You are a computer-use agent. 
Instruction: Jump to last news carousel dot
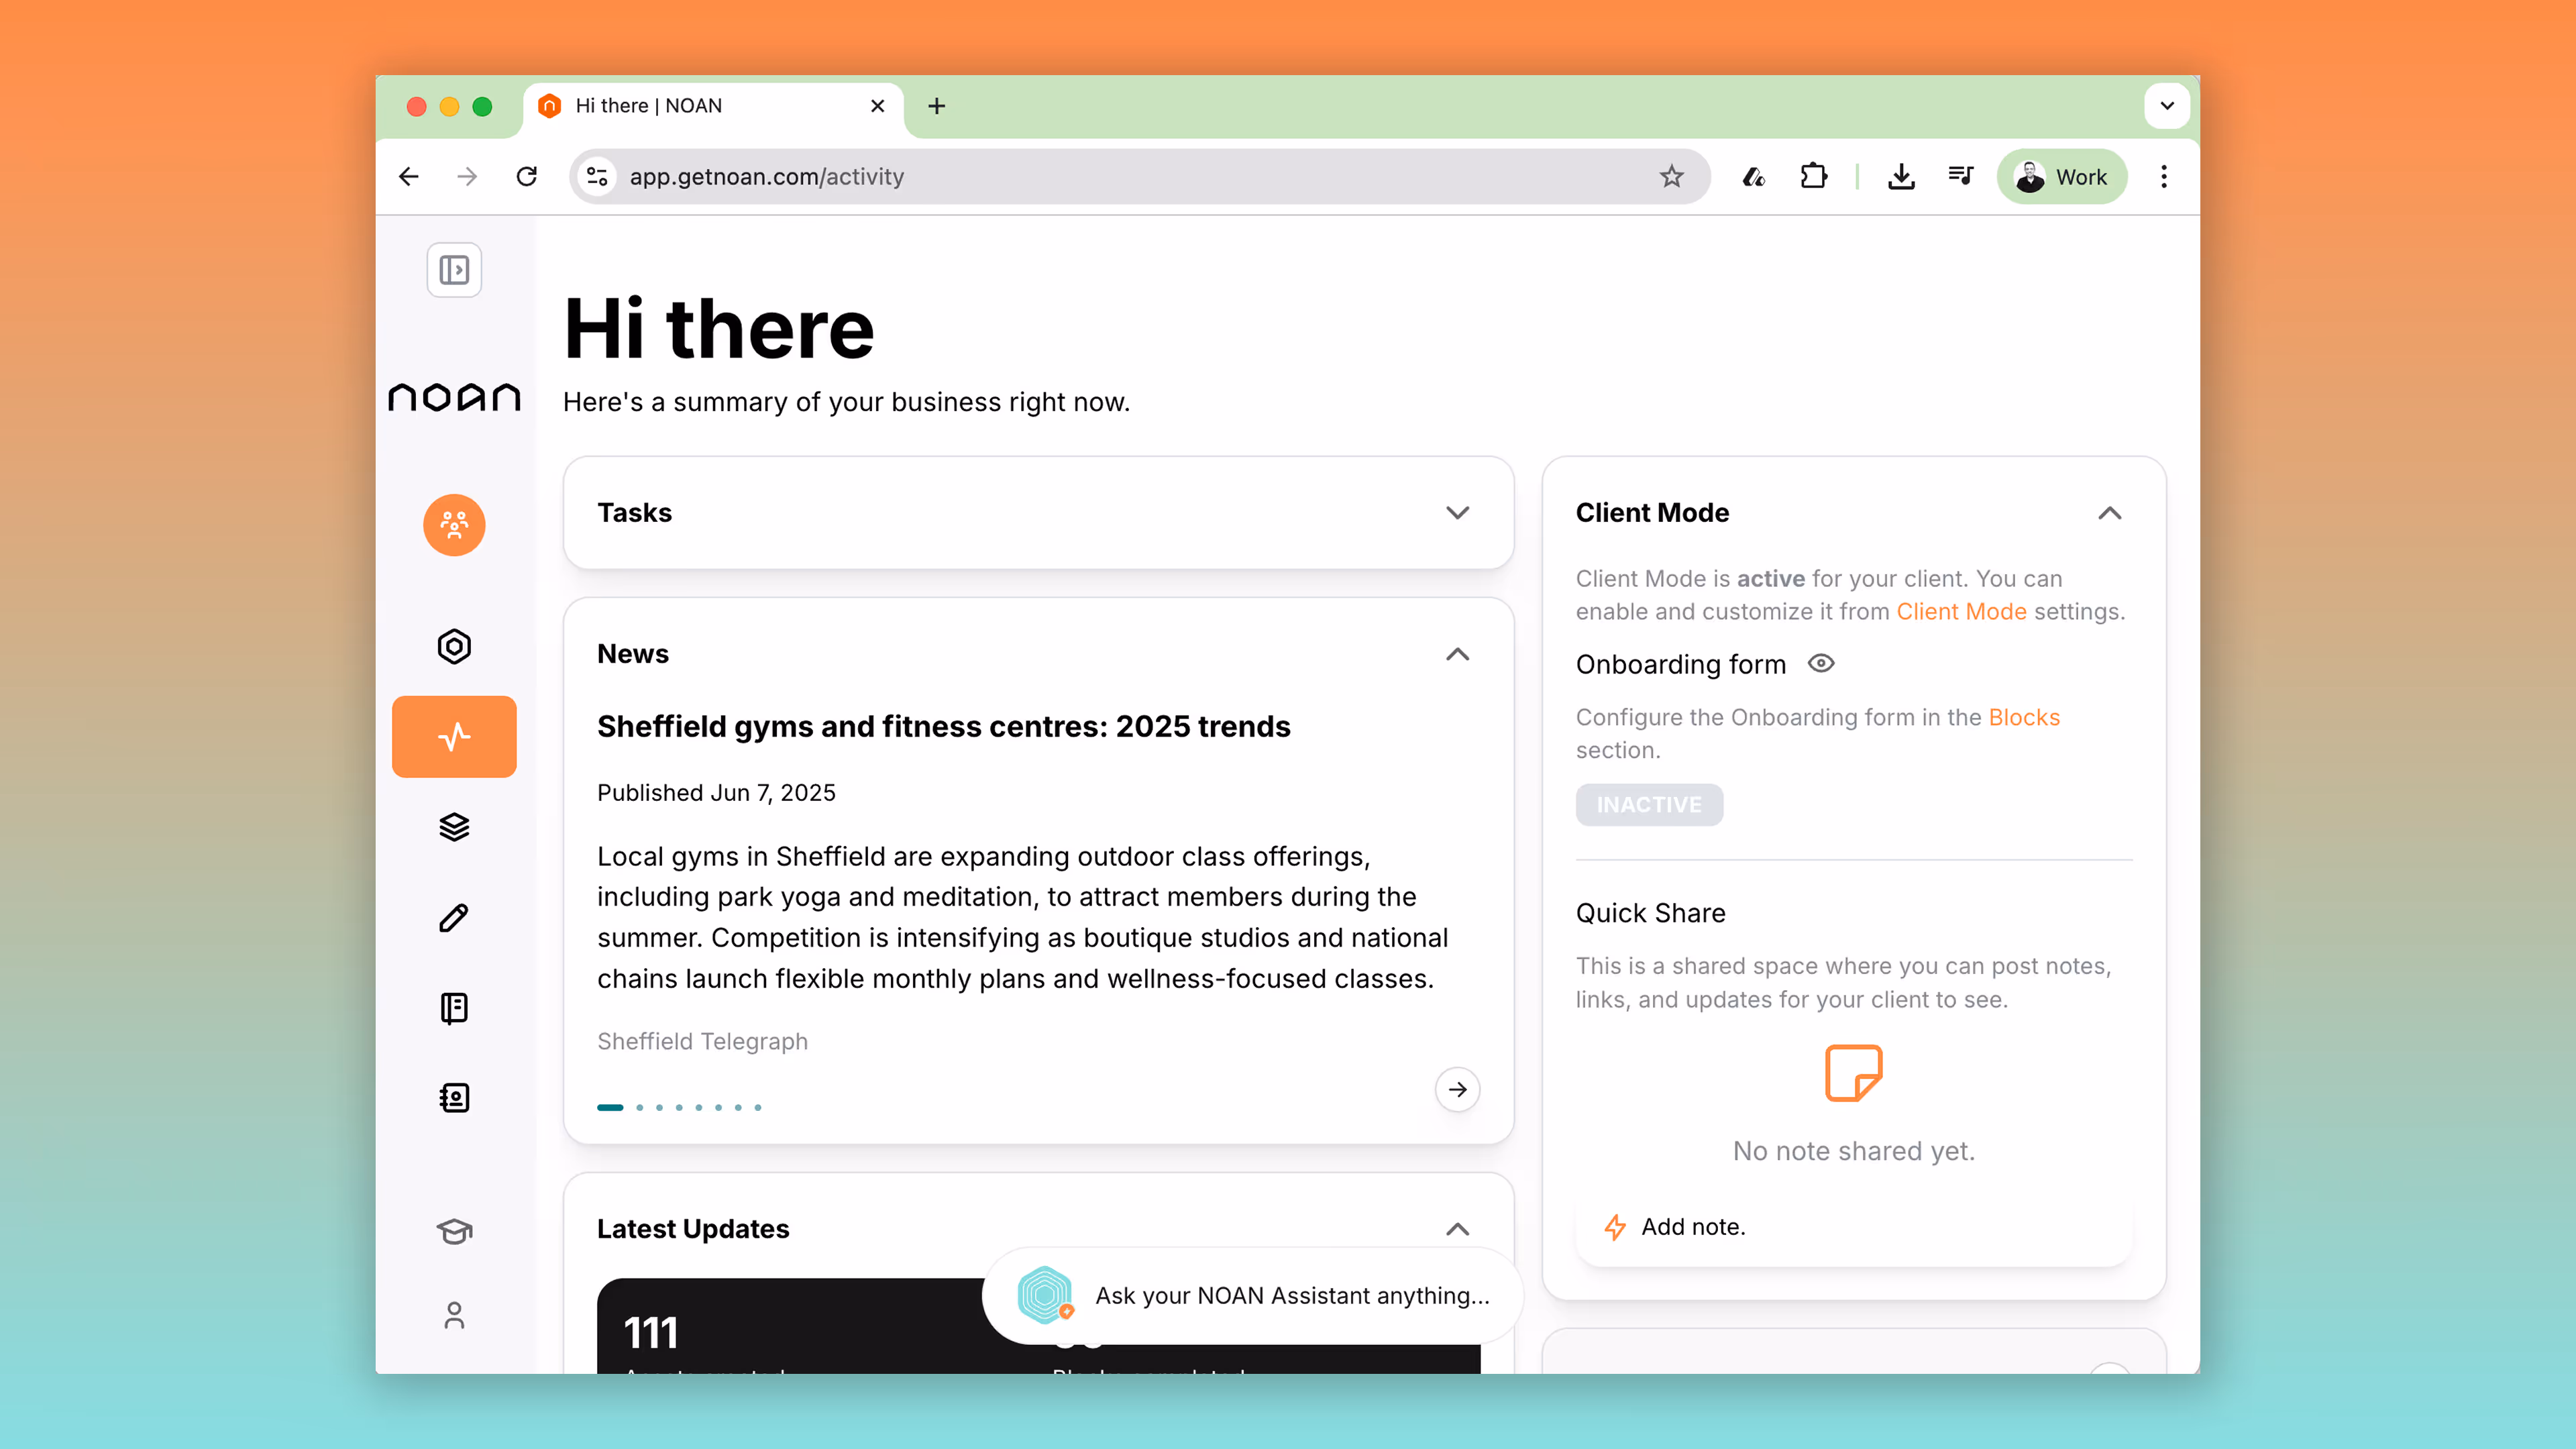pyautogui.click(x=758, y=1107)
